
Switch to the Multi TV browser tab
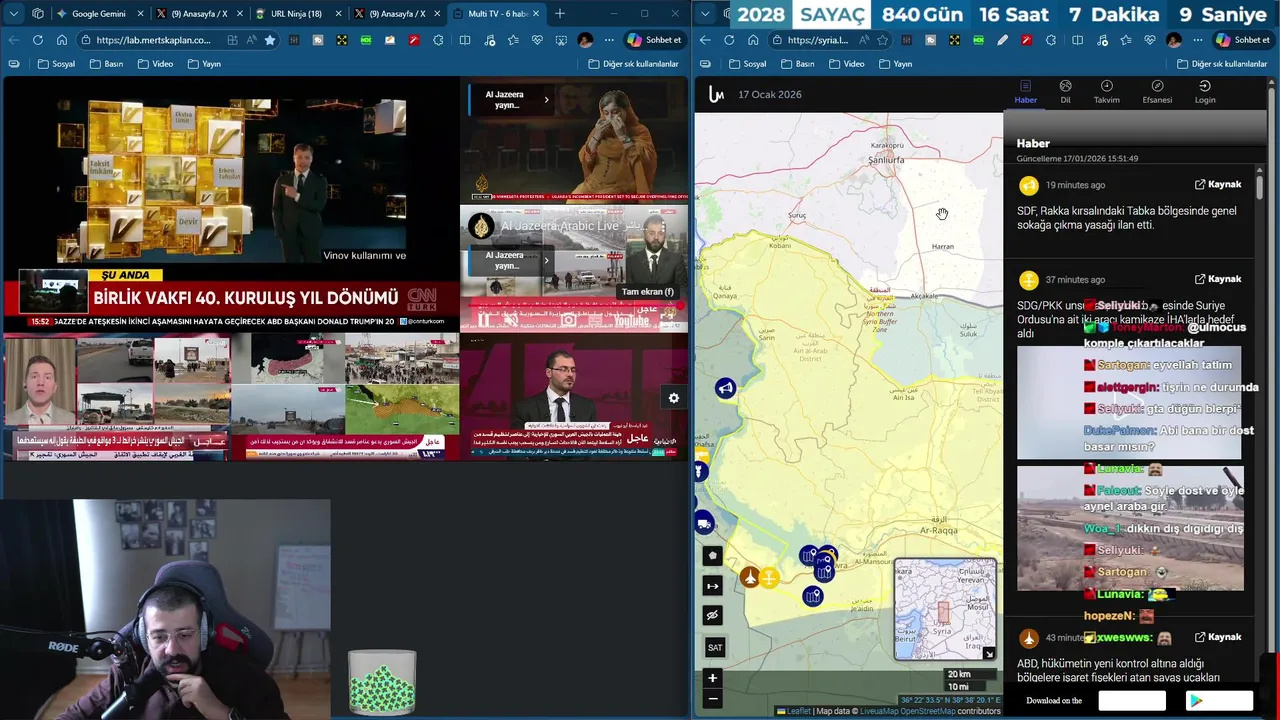tap(495, 14)
